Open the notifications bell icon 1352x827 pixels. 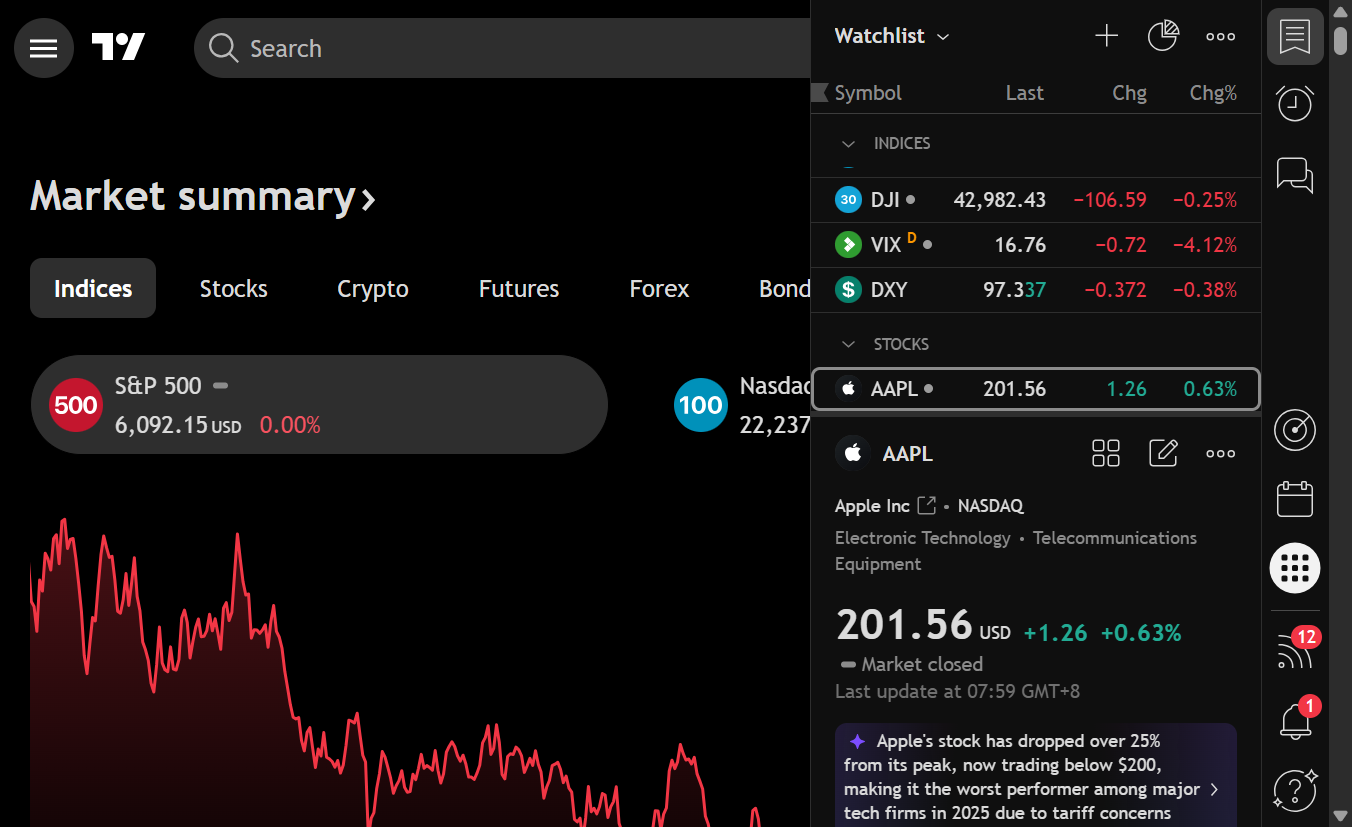[x=1295, y=719]
